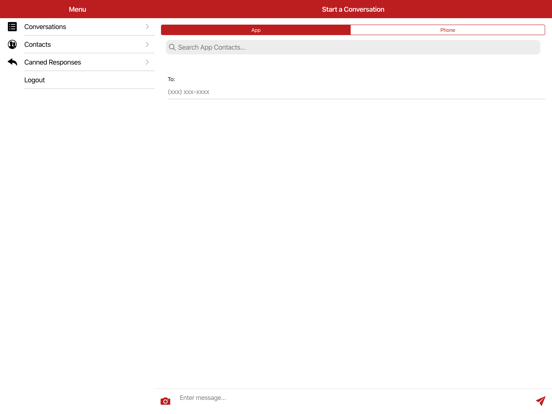Expand Canned Responses chevron arrow
This screenshot has height=414, width=552.
[x=147, y=62]
